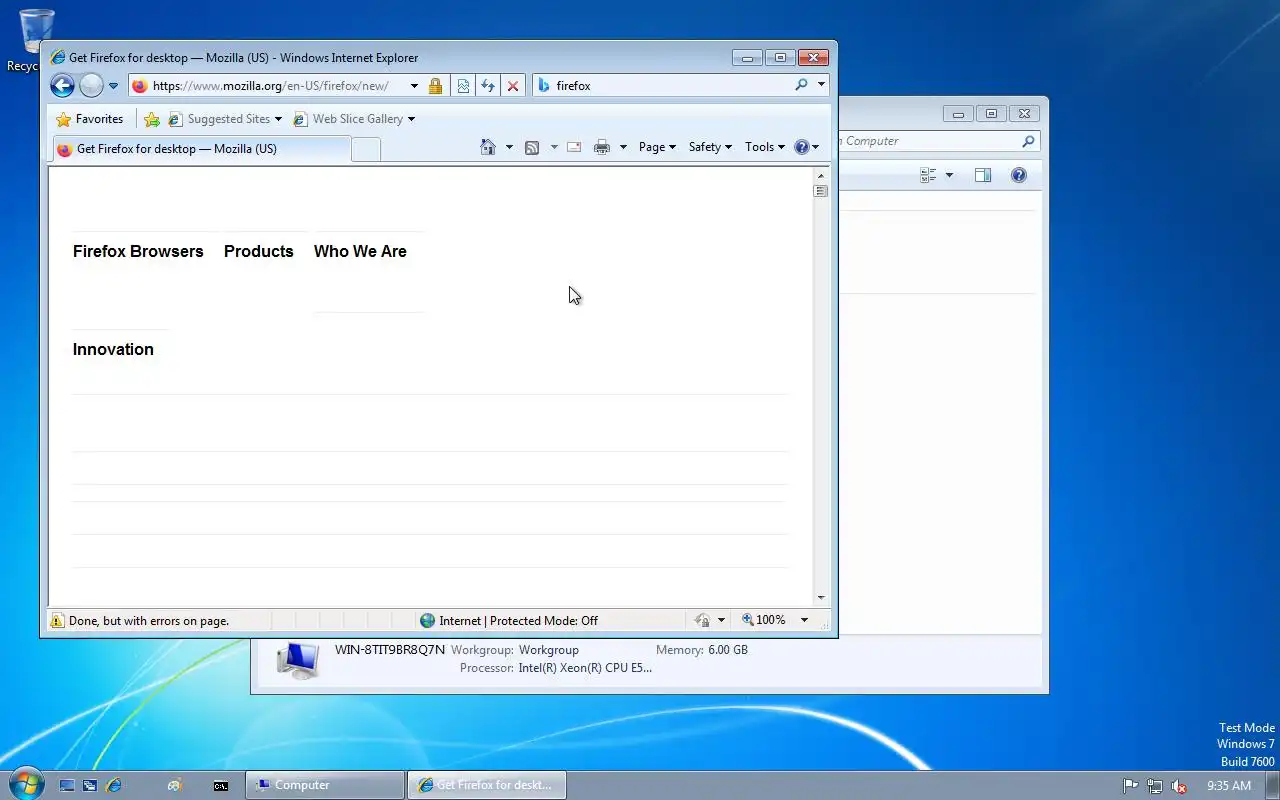The height and width of the screenshot is (800, 1280).
Task: Click the Refresh page icon
Action: tap(488, 86)
